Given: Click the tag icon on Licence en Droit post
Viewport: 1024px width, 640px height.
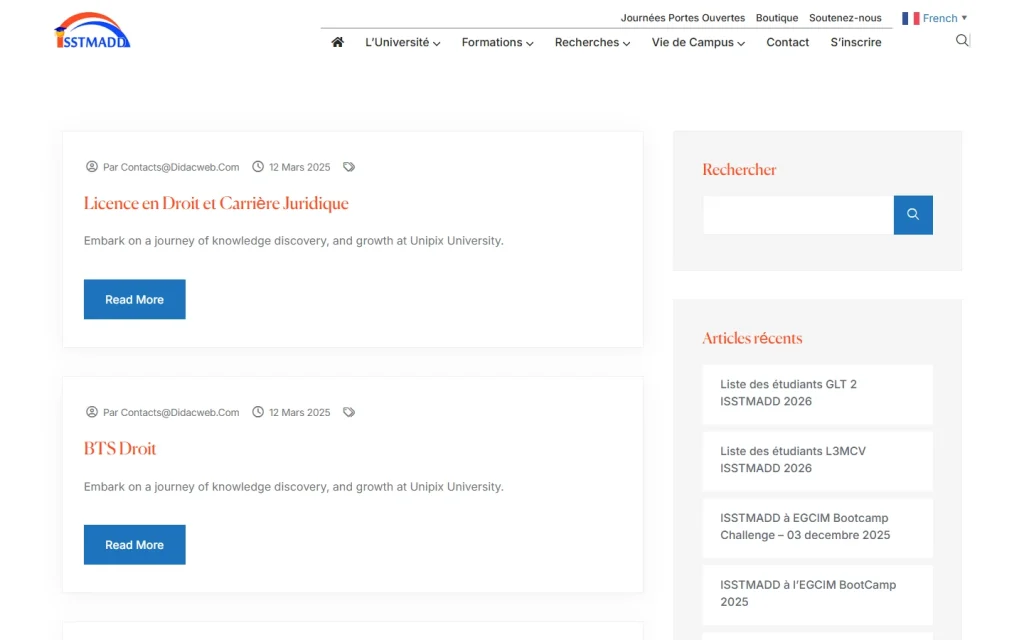Looking at the screenshot, I should [x=349, y=167].
